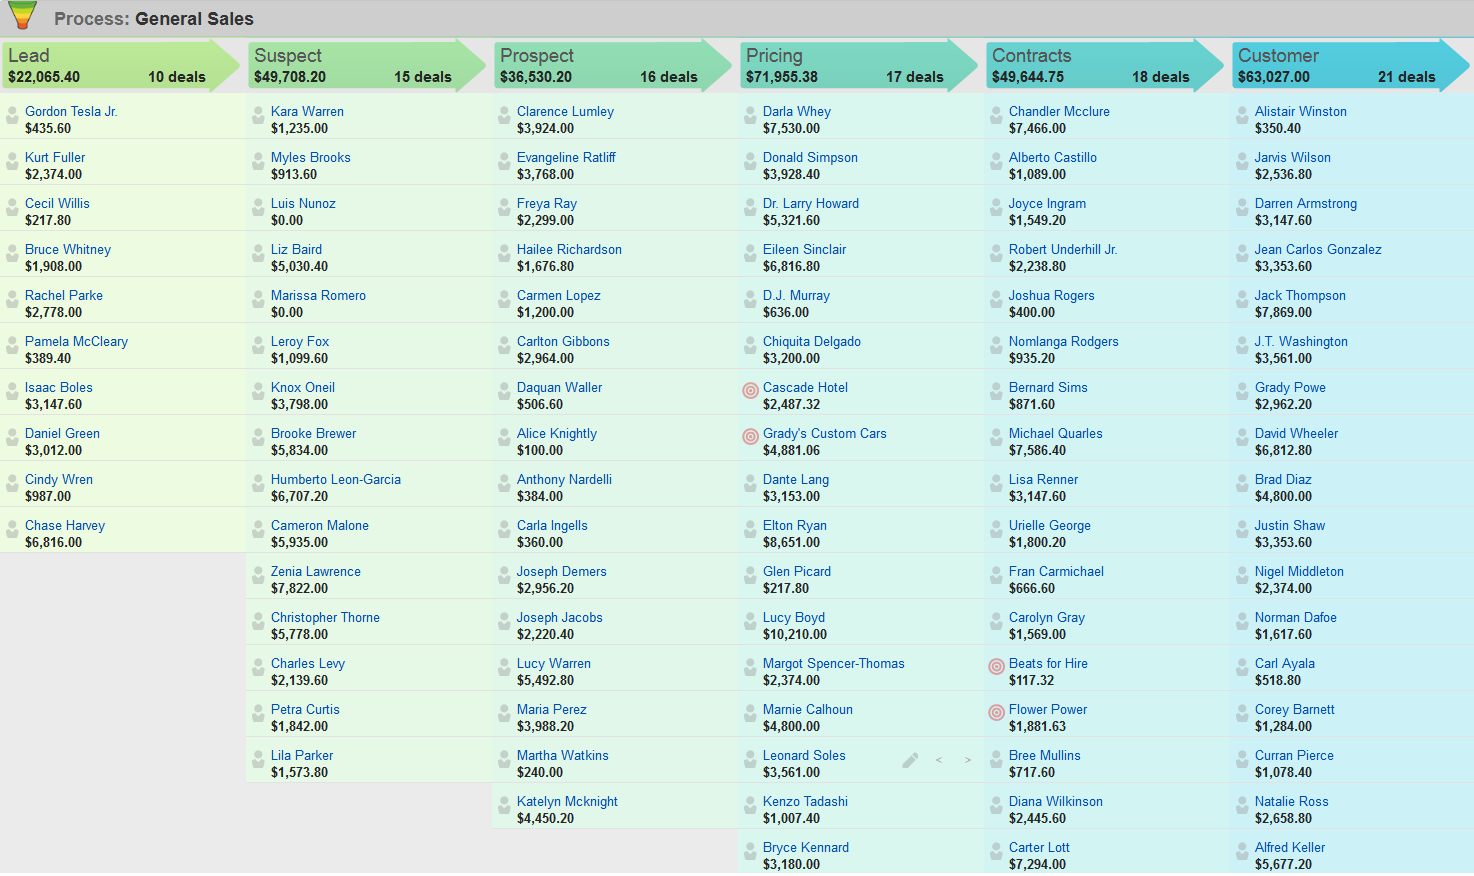Viewport: 1474px width, 876px height.
Task: Click the target icon beside Flower Power
Action: pyautogui.click(x=996, y=713)
